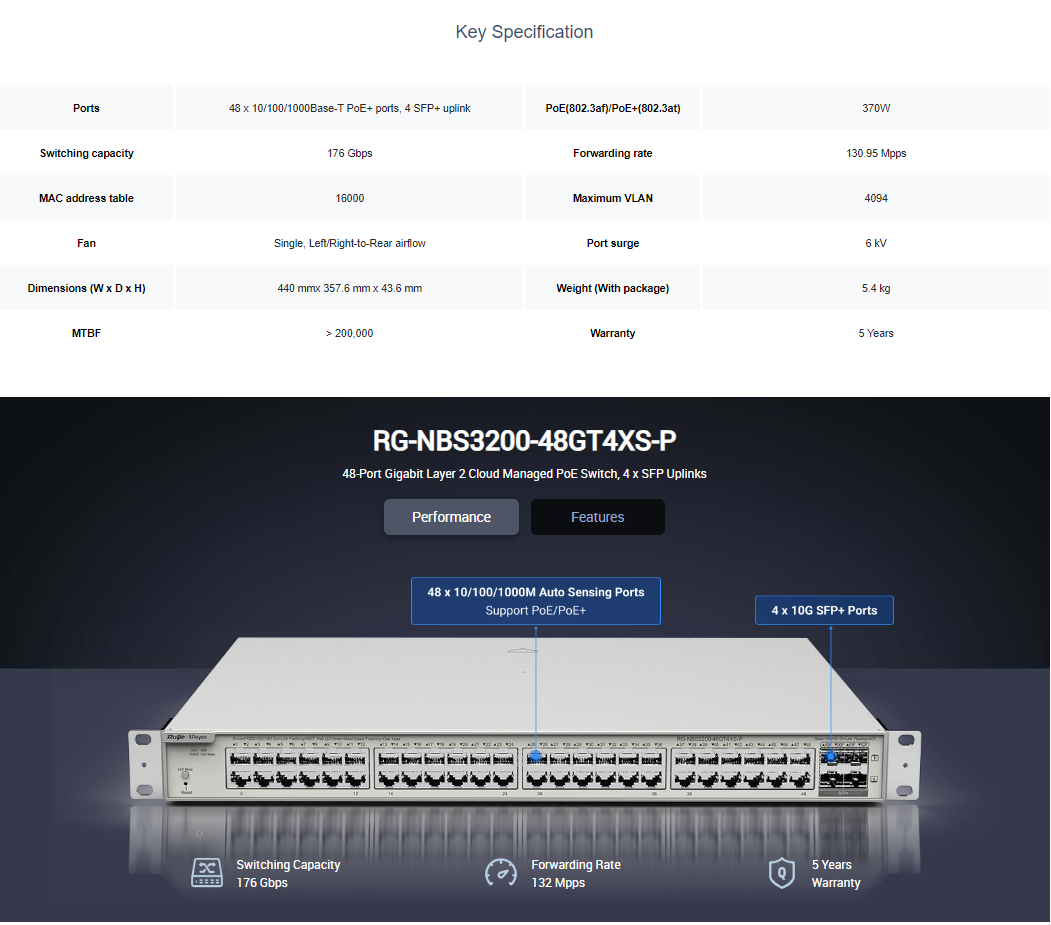The image size is (1051, 925).
Task: Switch to the Performance tab
Action: pyautogui.click(x=451, y=517)
